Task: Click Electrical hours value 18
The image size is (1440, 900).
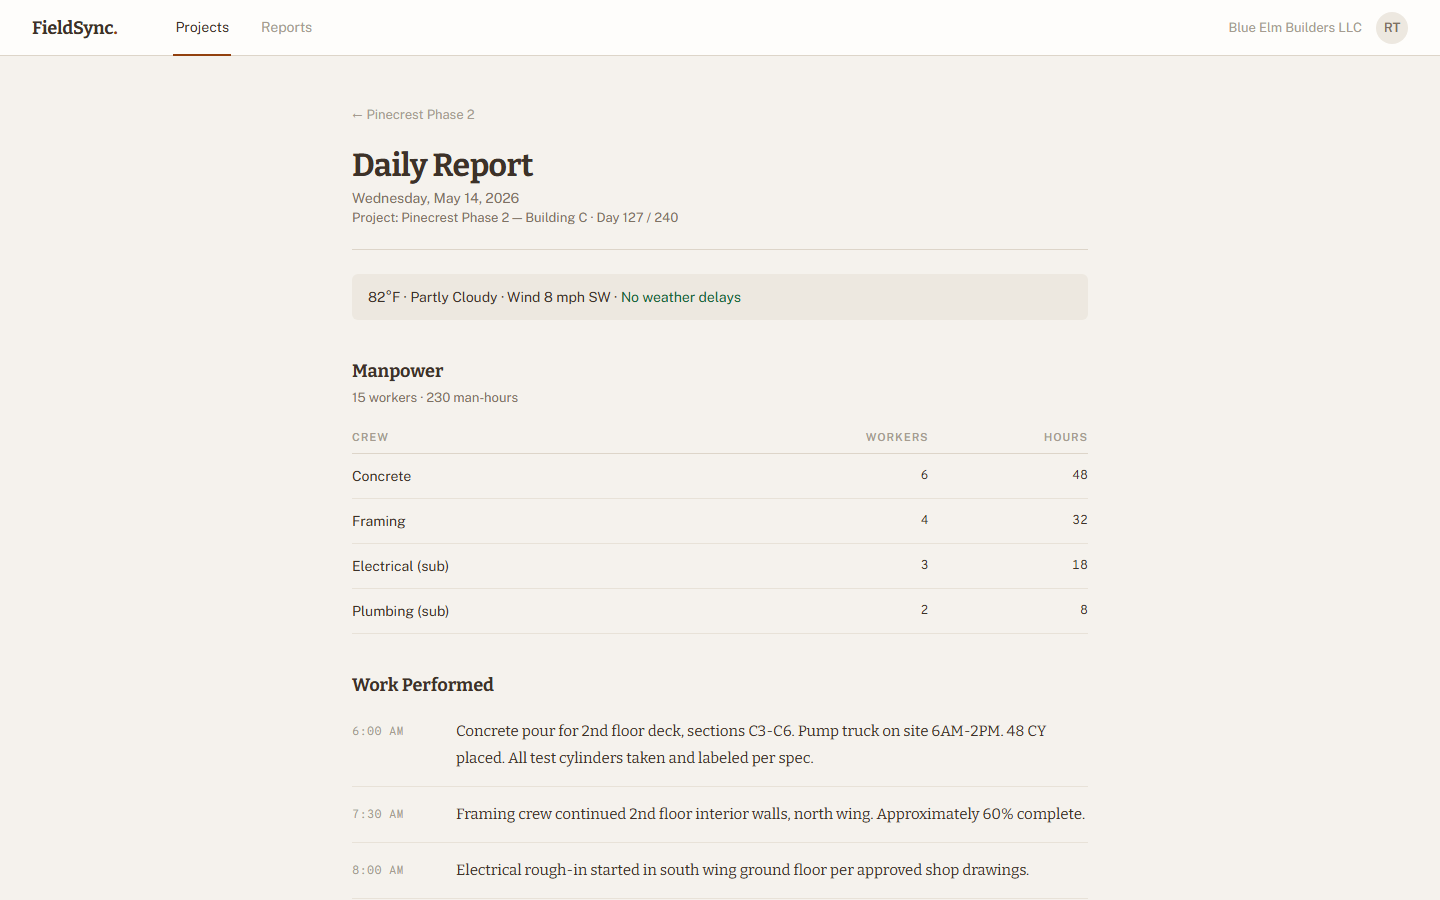Action: 1080,565
